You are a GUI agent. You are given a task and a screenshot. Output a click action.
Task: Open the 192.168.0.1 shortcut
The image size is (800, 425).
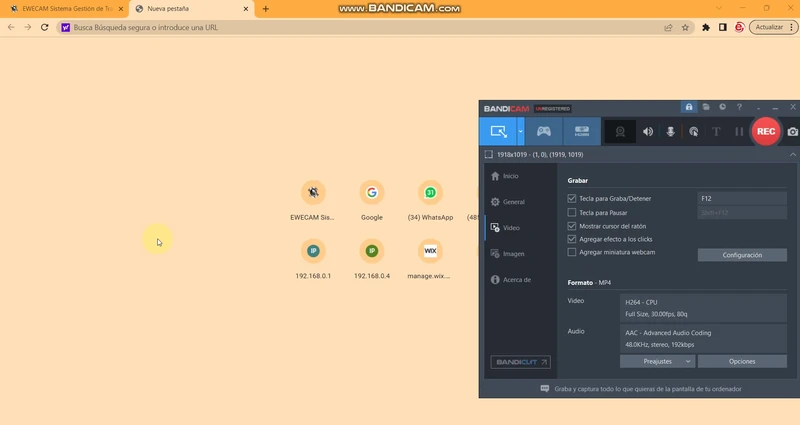click(313, 260)
